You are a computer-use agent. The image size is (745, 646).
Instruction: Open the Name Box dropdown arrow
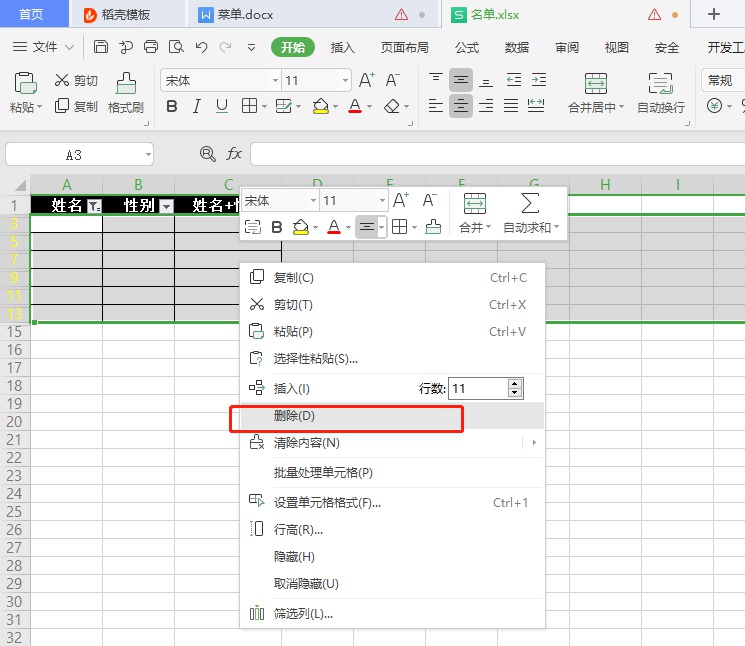coord(147,154)
